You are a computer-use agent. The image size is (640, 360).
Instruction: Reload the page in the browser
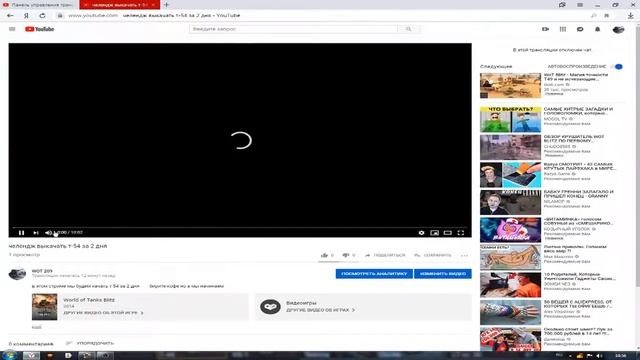pyautogui.click(x=42, y=16)
